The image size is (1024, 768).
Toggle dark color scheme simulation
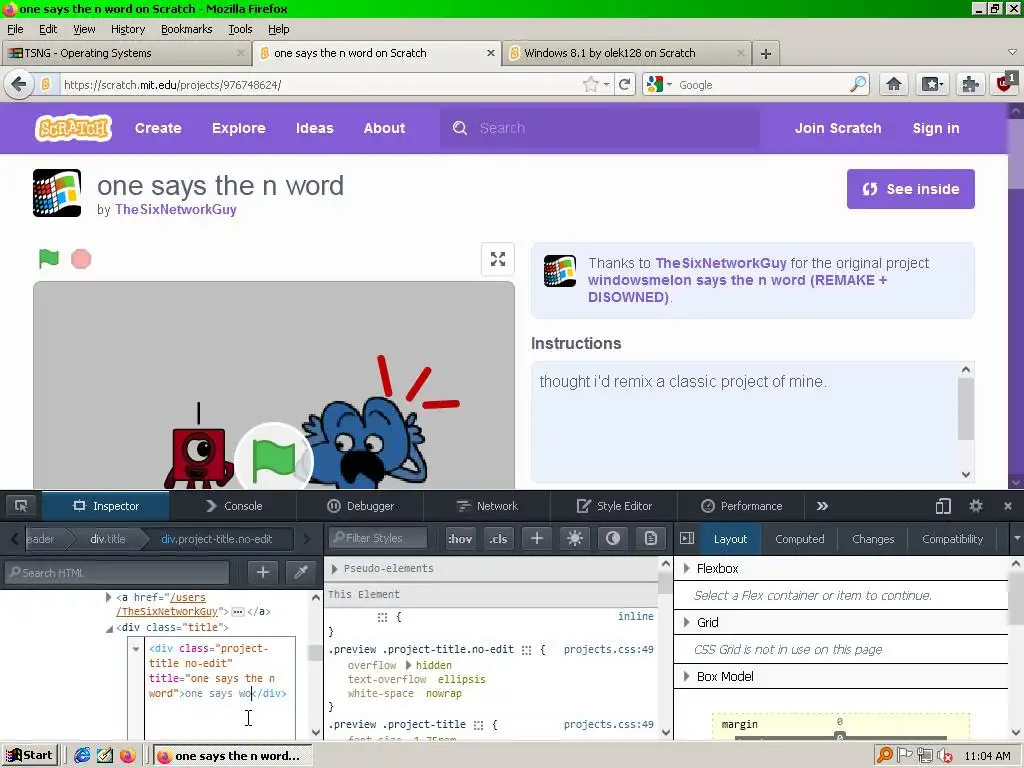click(x=613, y=538)
